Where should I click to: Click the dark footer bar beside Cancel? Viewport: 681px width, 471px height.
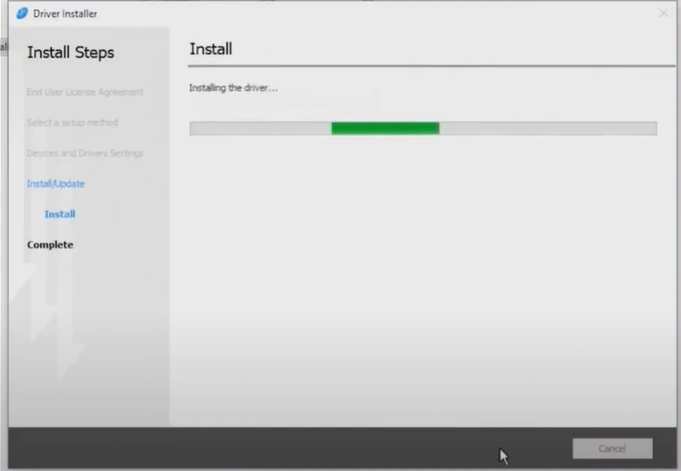click(300, 448)
